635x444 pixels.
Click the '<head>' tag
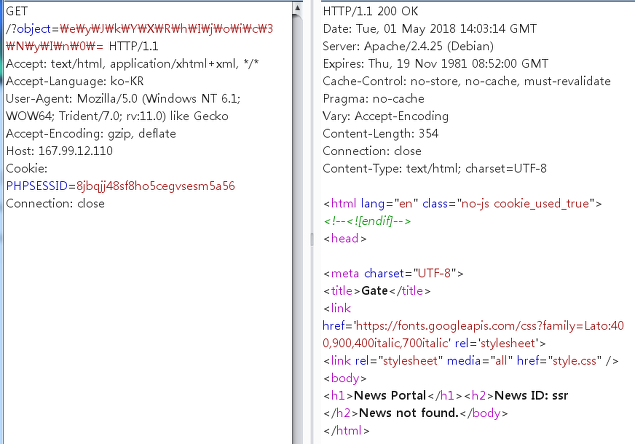(x=345, y=238)
